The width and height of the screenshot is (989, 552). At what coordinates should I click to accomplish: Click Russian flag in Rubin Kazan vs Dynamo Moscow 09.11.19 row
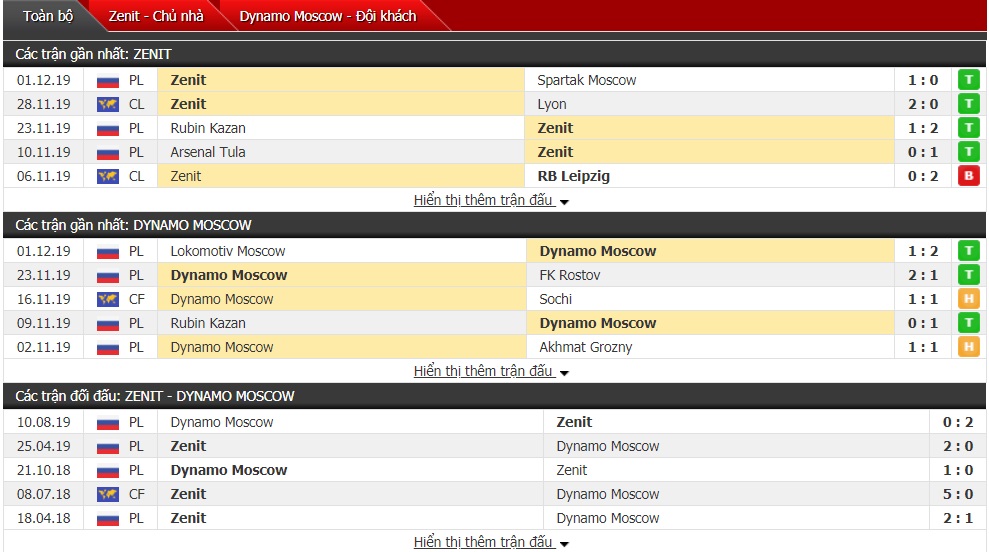[x=108, y=324]
